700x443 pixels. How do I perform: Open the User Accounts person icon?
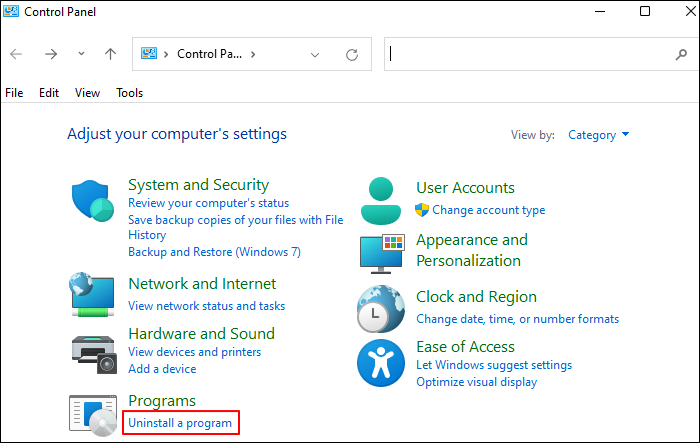(381, 201)
